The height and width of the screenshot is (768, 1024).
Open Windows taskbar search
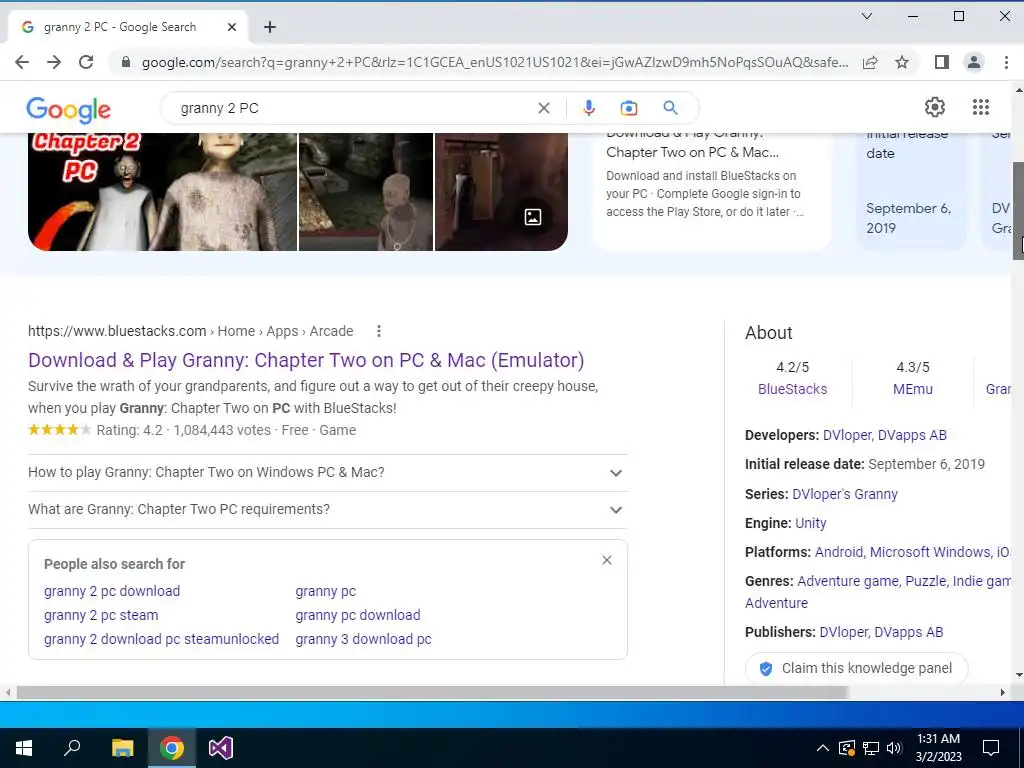72,748
